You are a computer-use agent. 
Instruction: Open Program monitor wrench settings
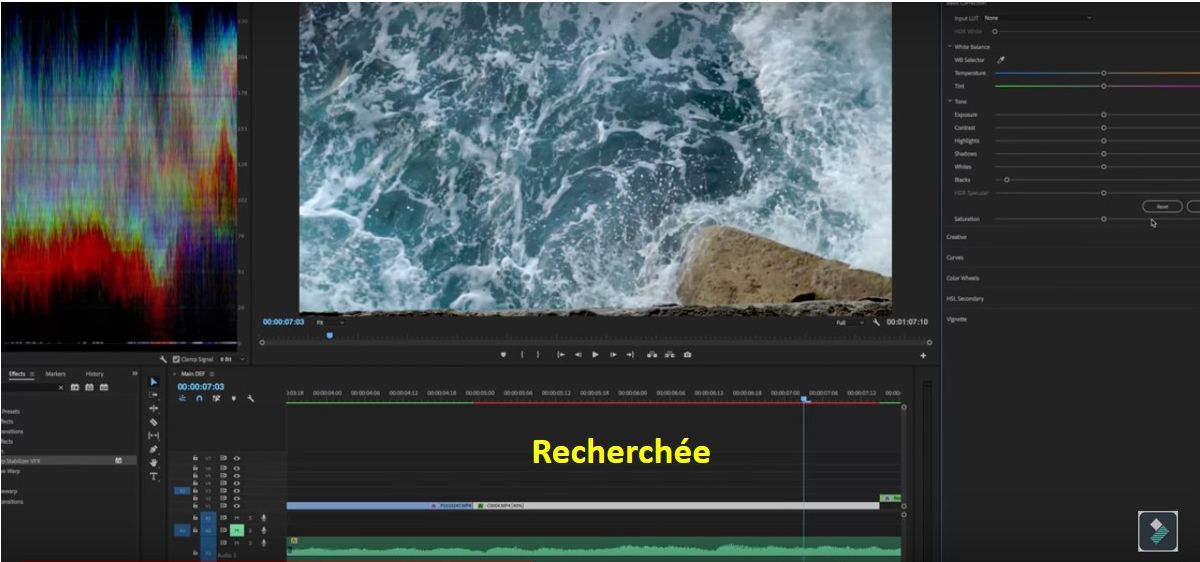click(x=876, y=322)
